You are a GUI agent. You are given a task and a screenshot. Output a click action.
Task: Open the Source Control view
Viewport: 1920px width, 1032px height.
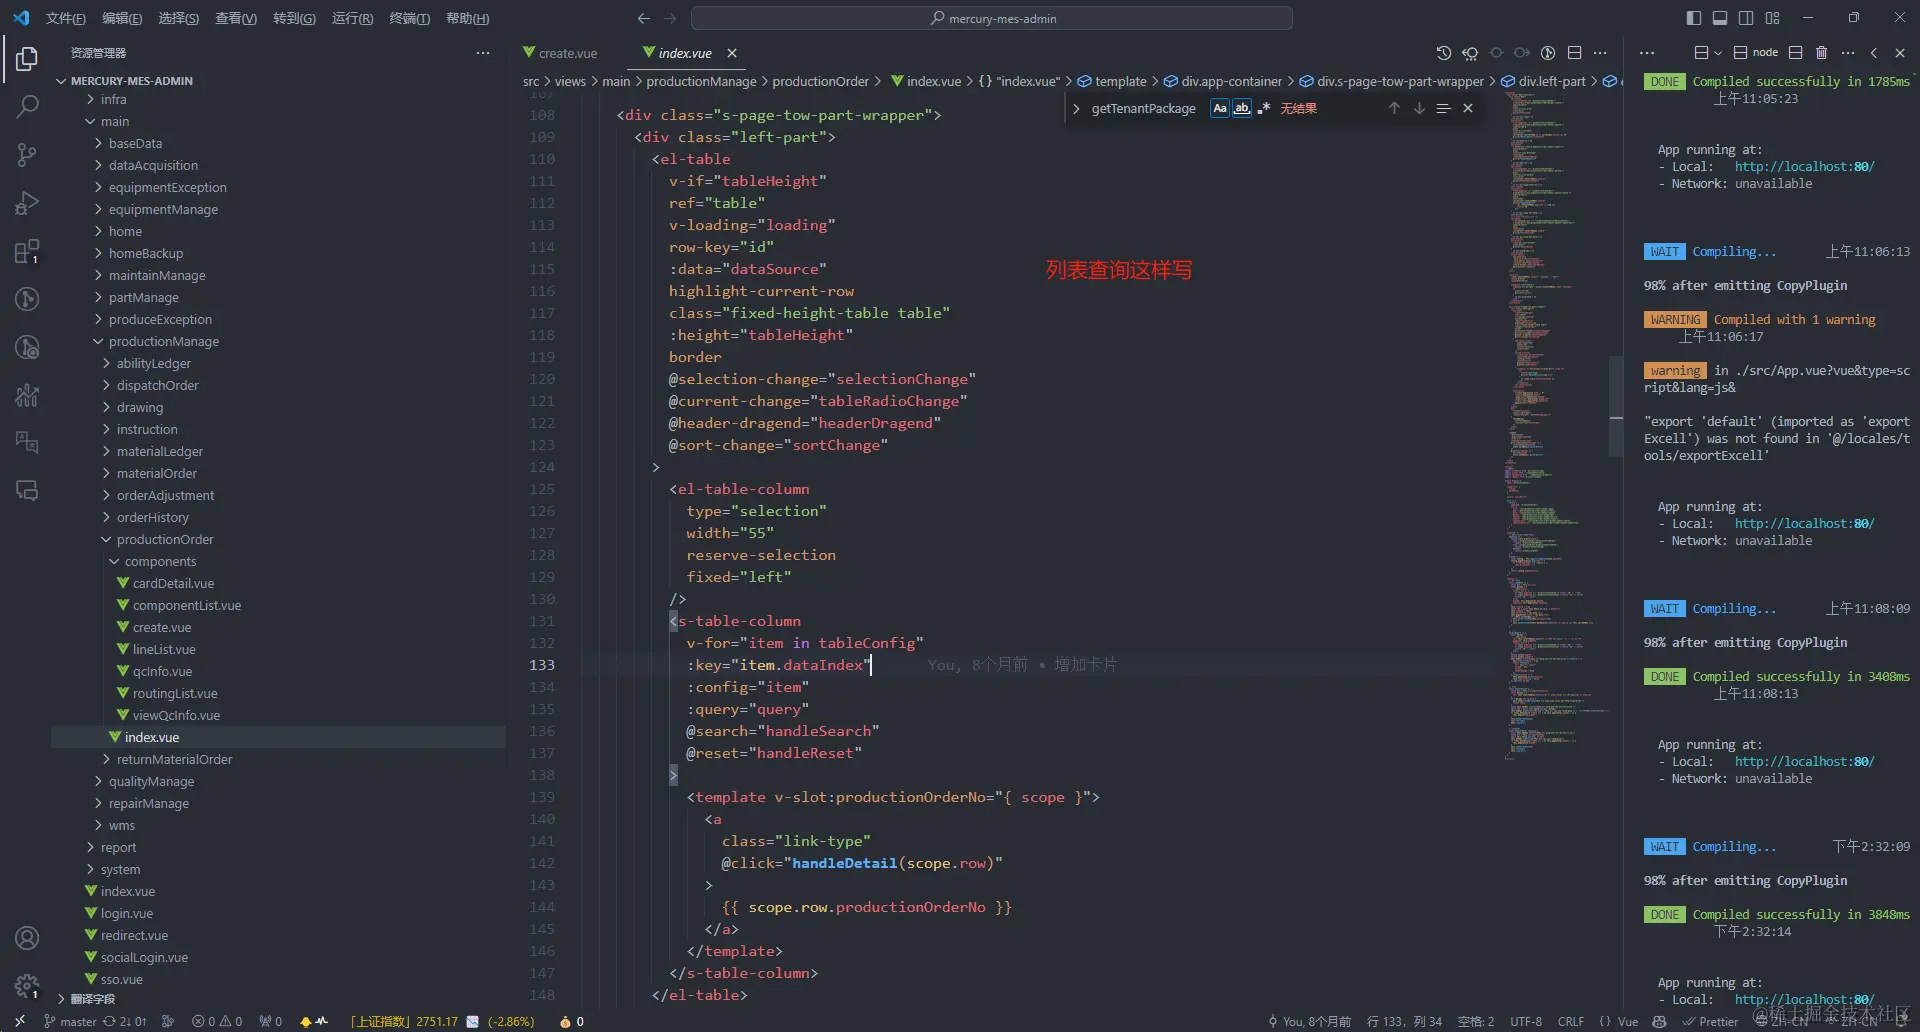[27, 154]
